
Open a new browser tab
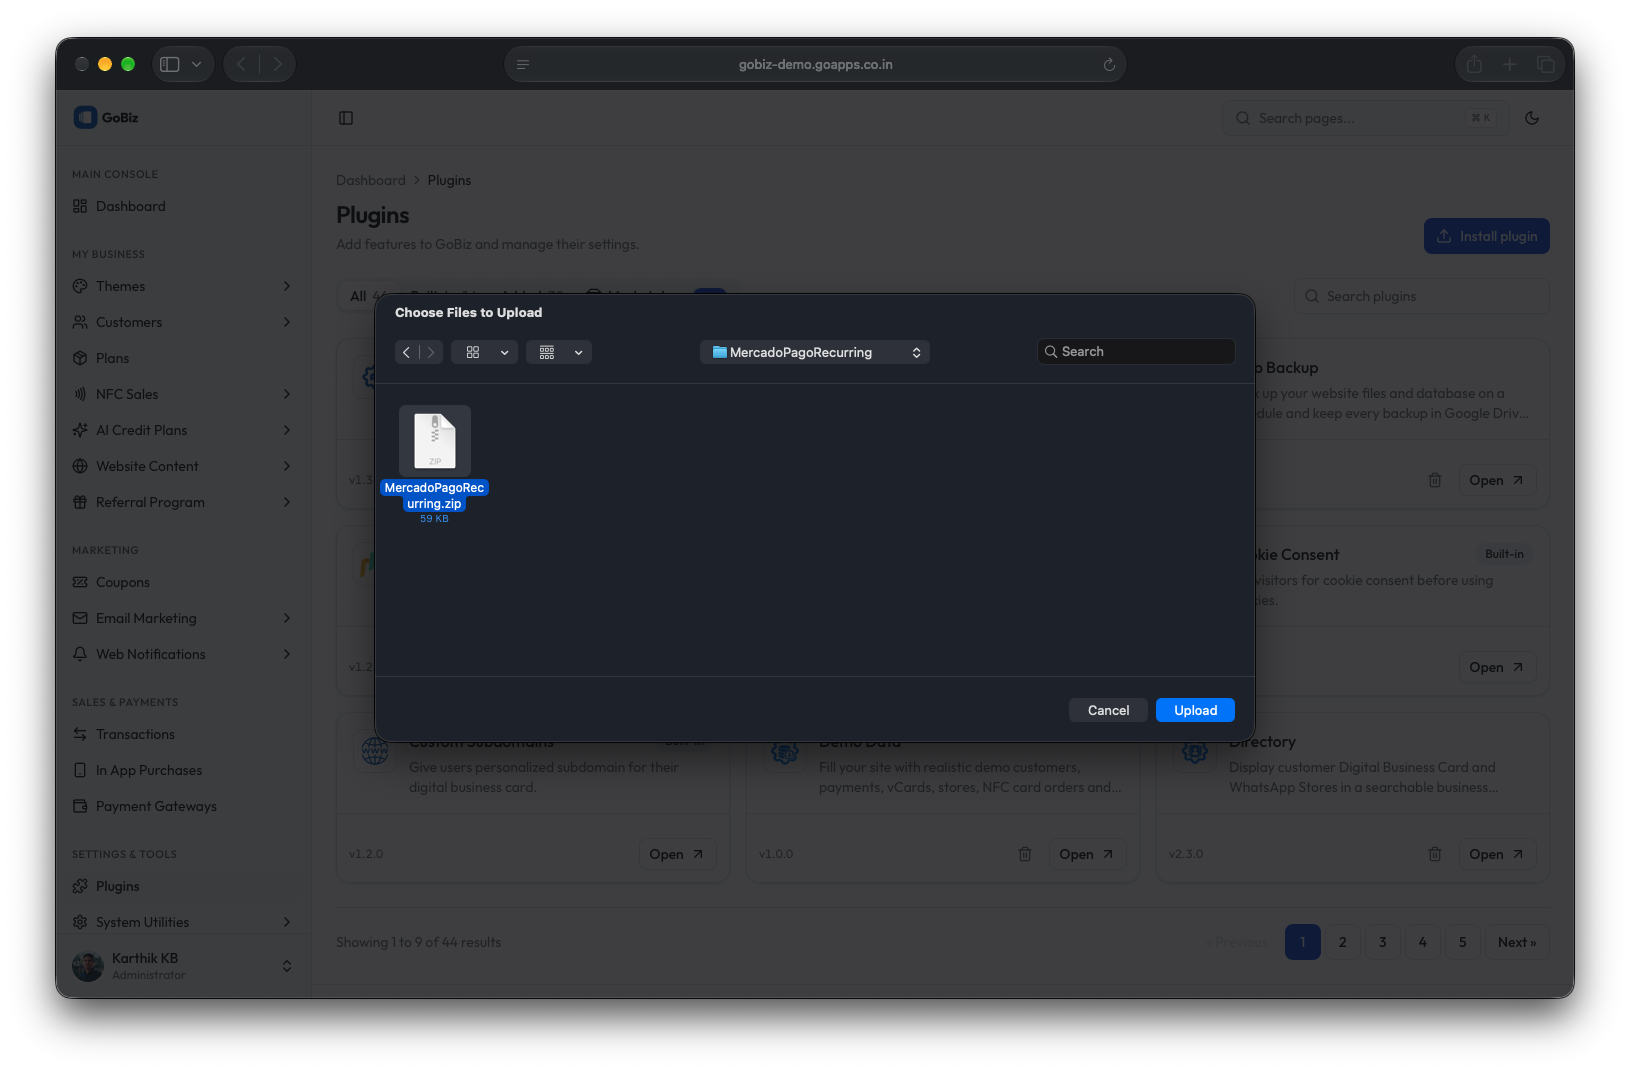[x=1510, y=64]
